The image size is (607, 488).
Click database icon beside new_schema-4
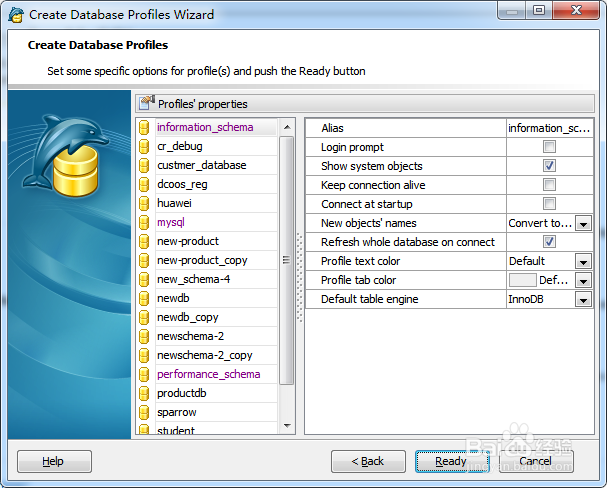coord(144,279)
